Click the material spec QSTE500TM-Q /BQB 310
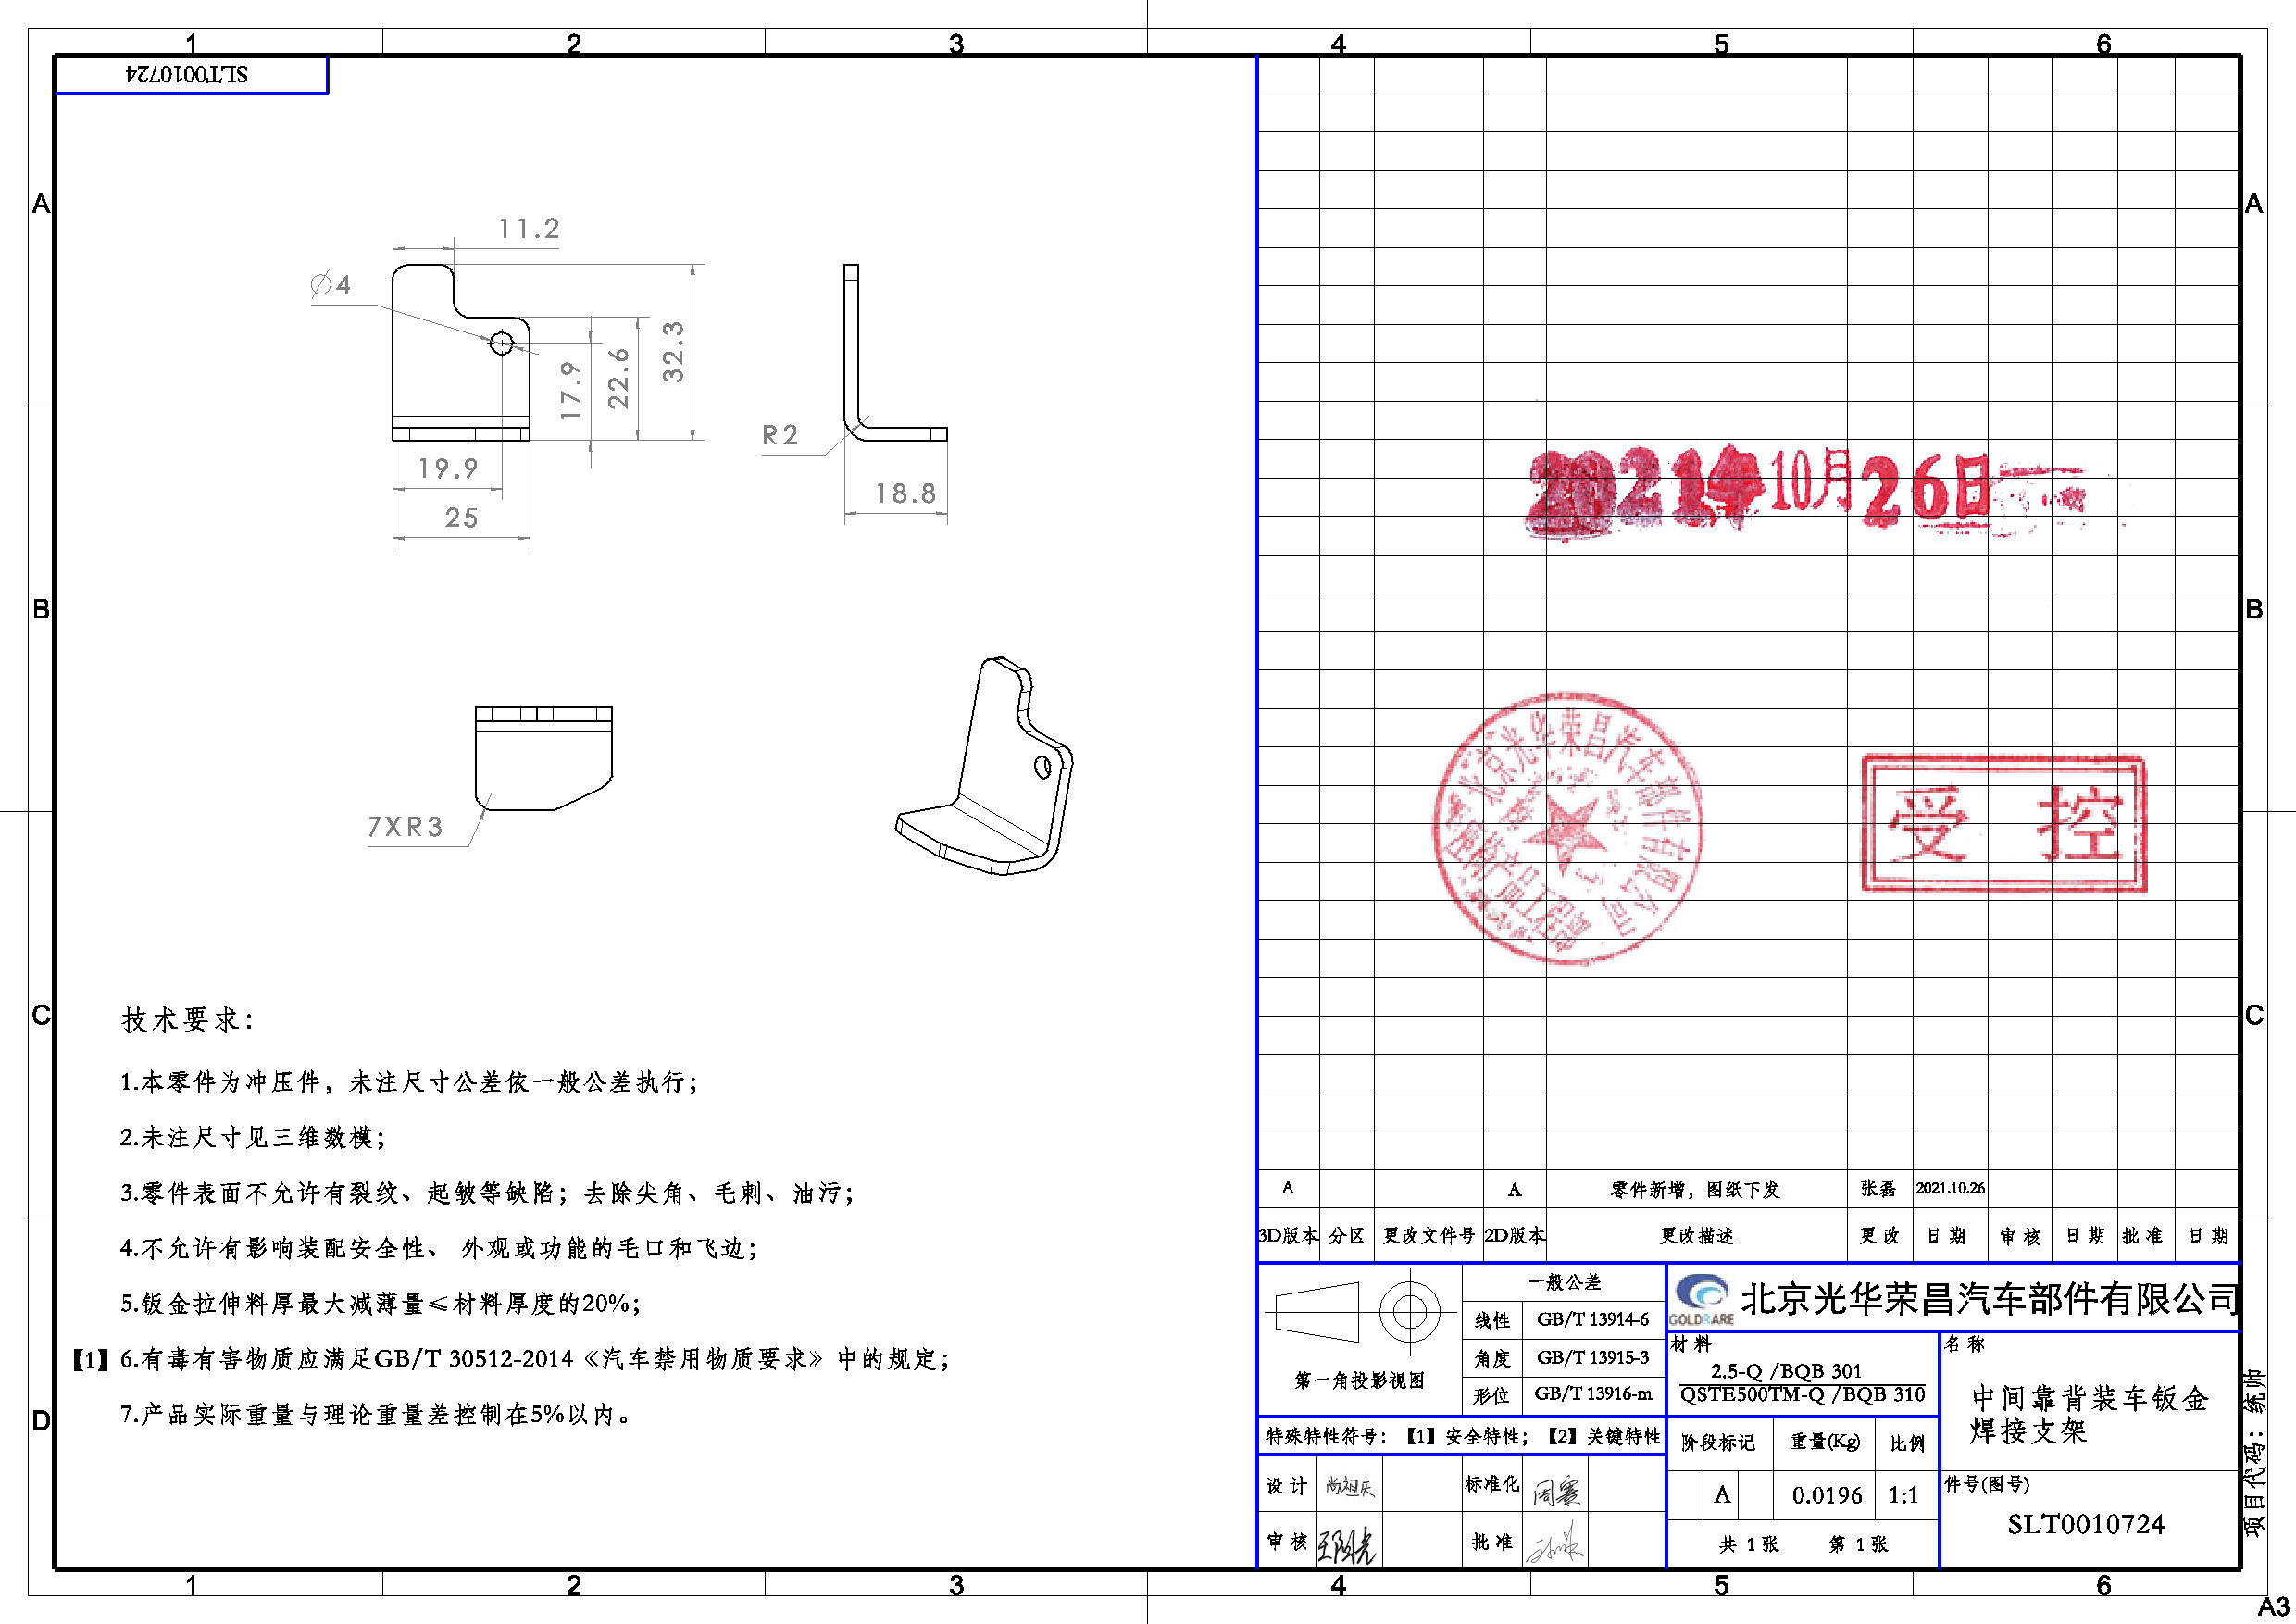 [x=1802, y=1394]
